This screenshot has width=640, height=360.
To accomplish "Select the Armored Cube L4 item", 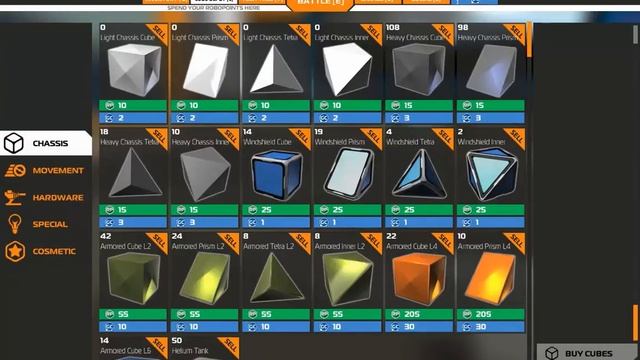I will [x=419, y=282].
